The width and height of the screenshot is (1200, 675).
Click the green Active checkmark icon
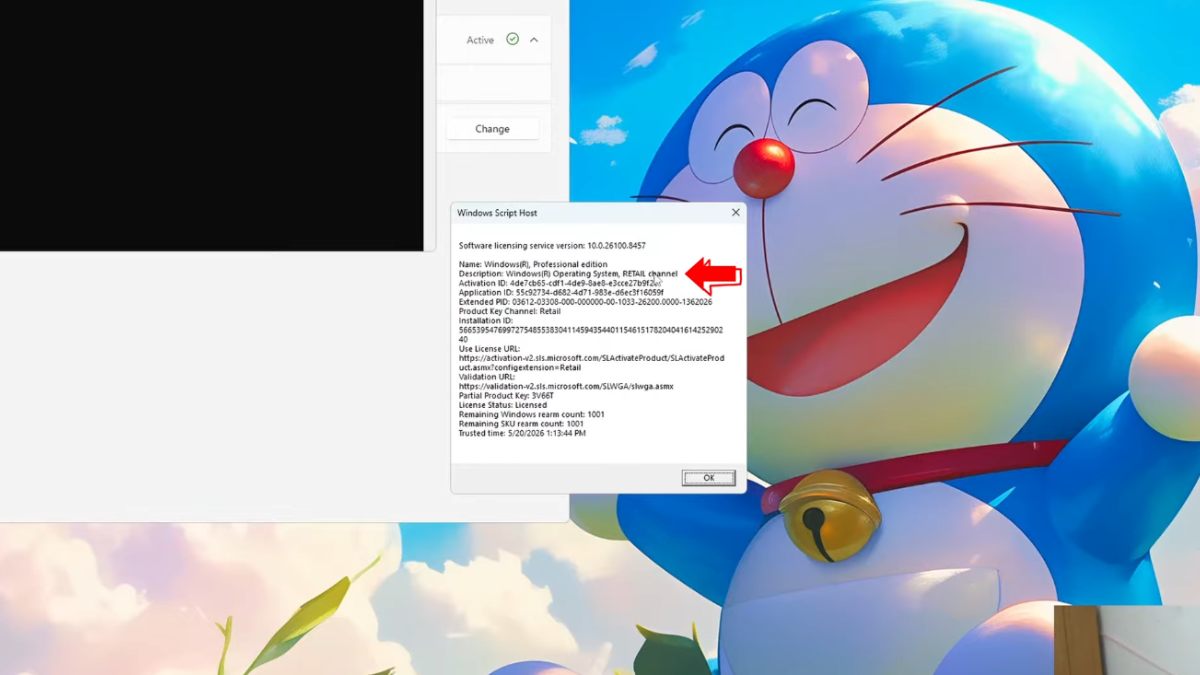pyautogui.click(x=512, y=39)
